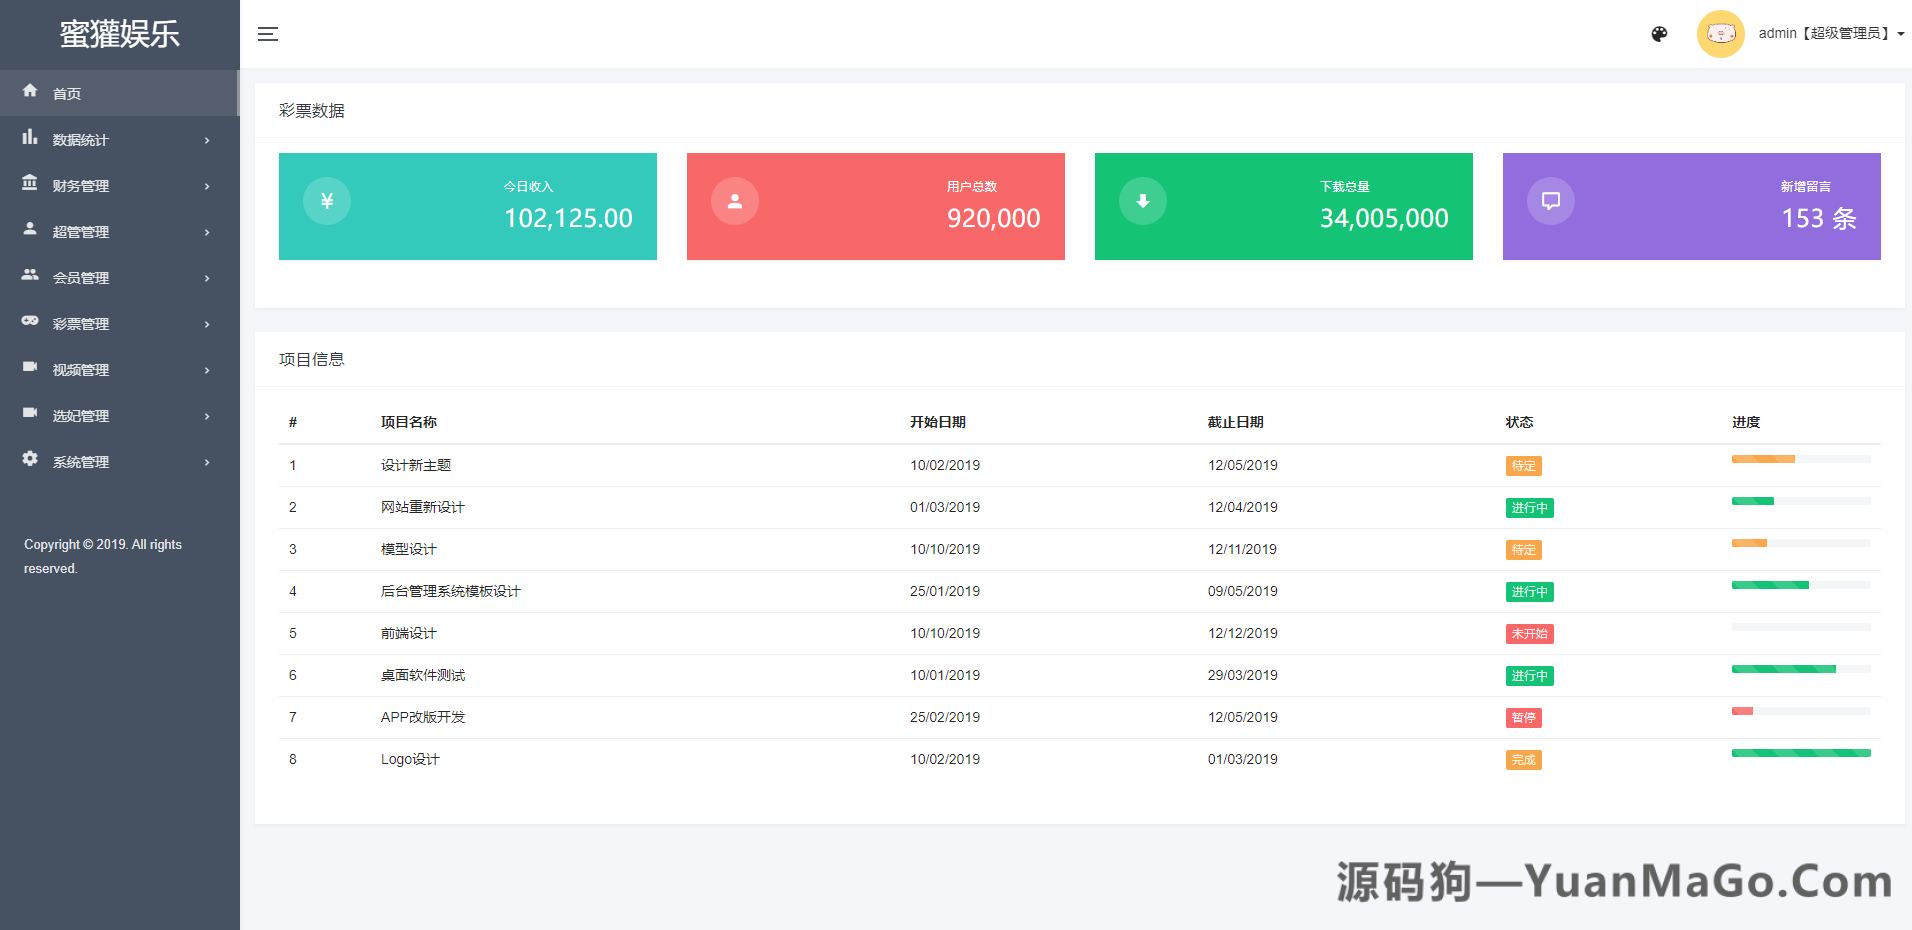Select 首页 in the sidebar
This screenshot has height=930, width=1912.
(67, 94)
